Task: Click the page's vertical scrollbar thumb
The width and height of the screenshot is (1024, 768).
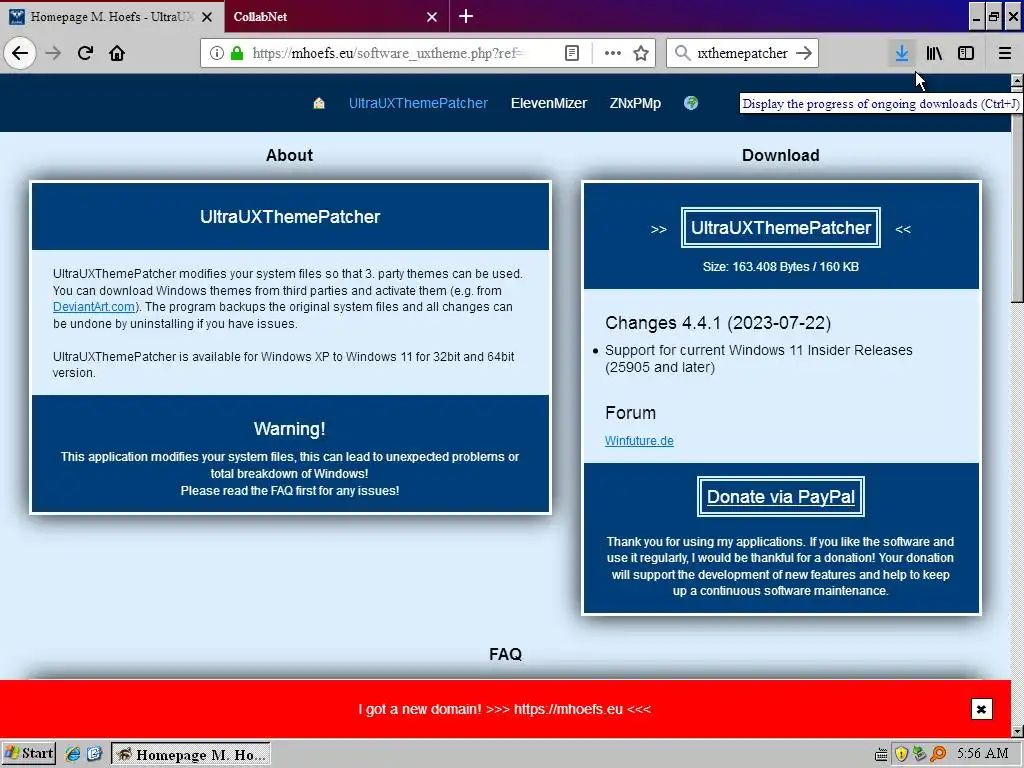Action: 1017,196
